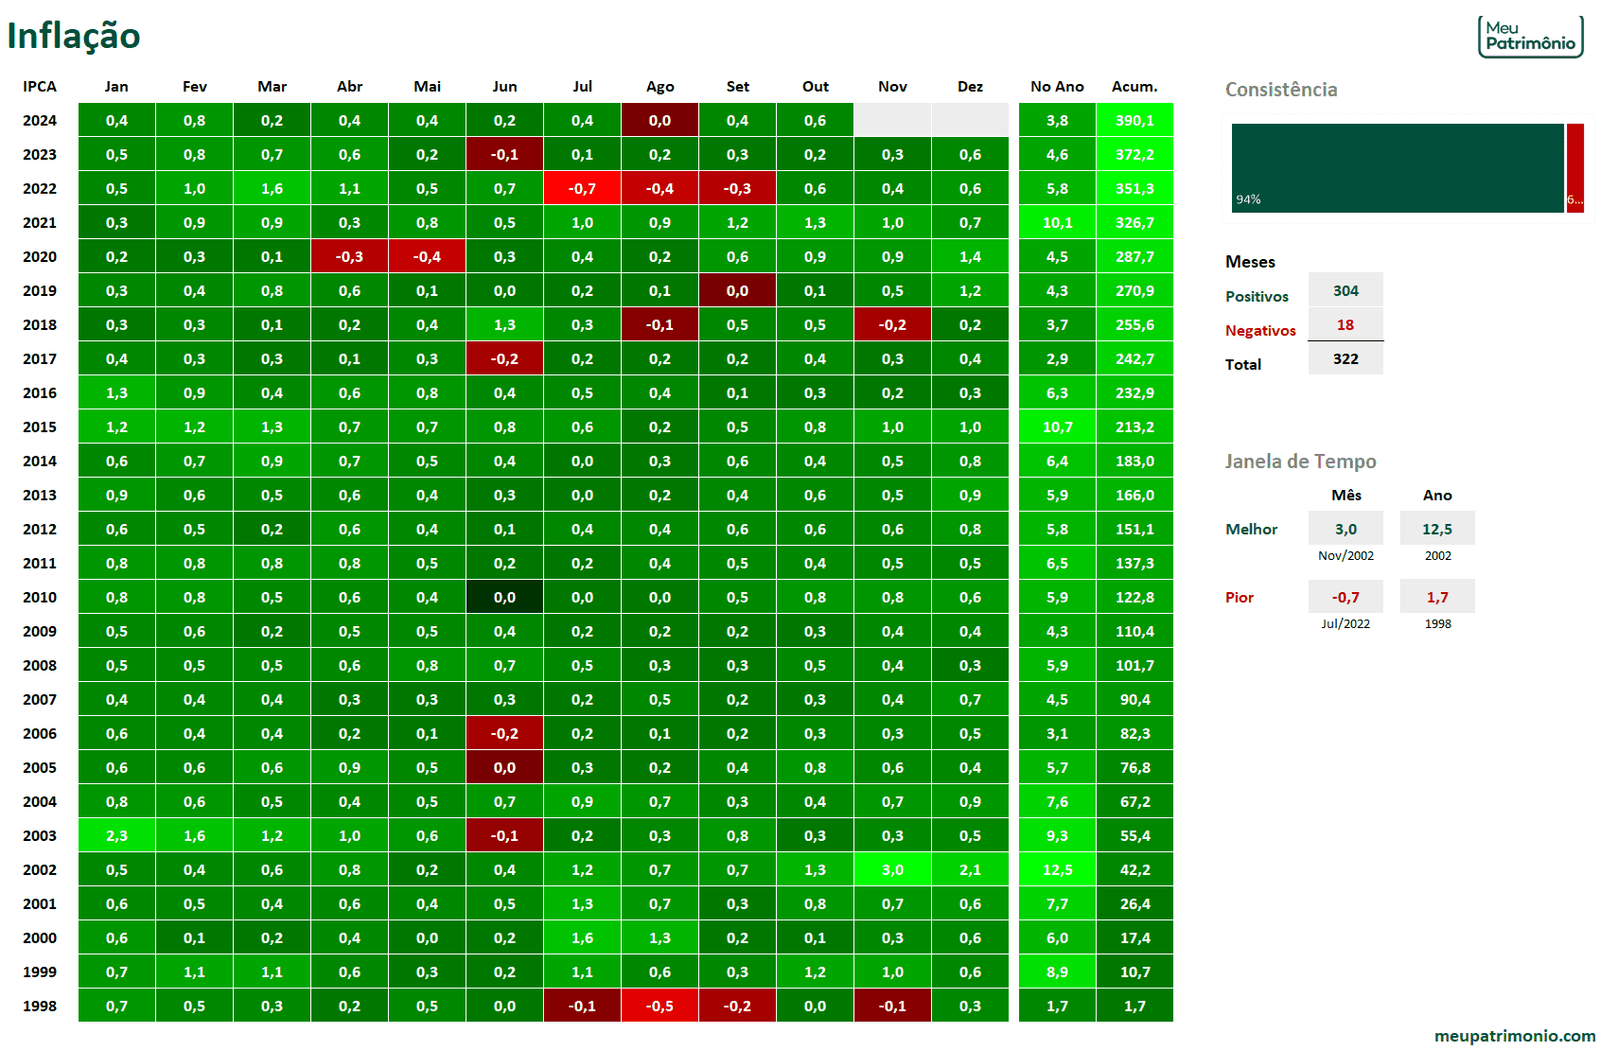
Task: Click the Jan 2003 cell showing 2,3
Action: (117, 836)
